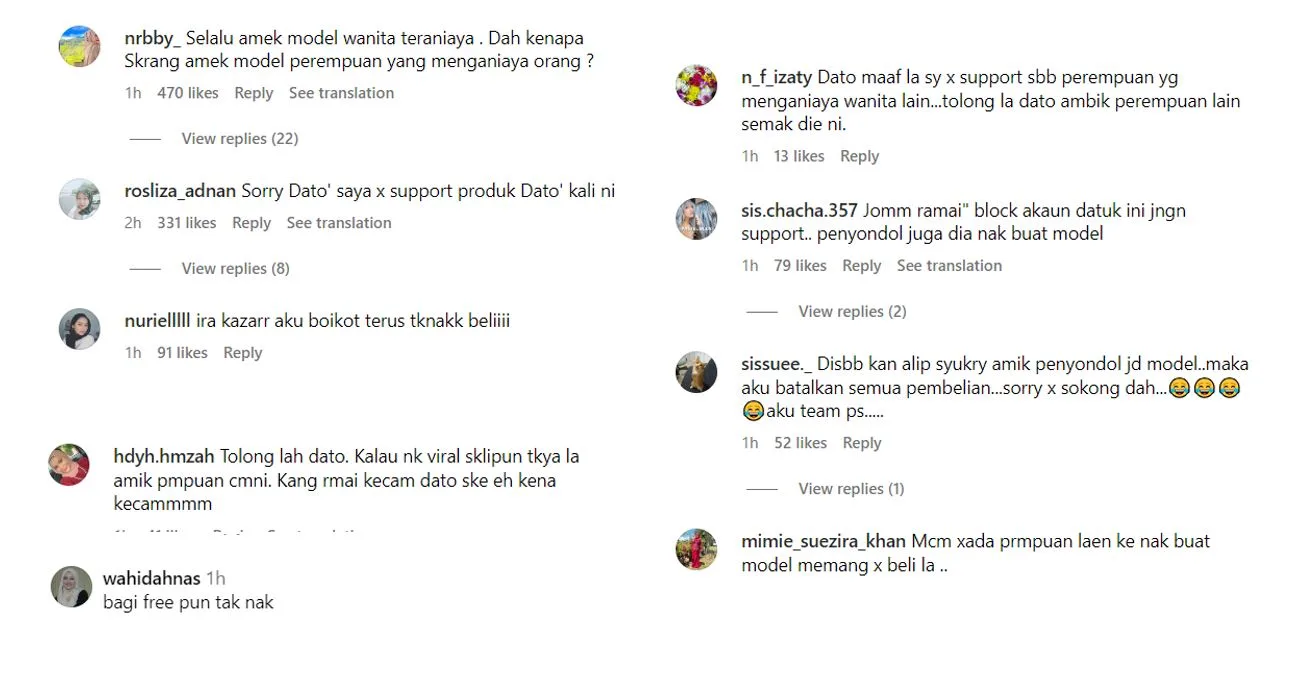Open nrbby_ profile avatar
1309x685 pixels.
[79, 46]
